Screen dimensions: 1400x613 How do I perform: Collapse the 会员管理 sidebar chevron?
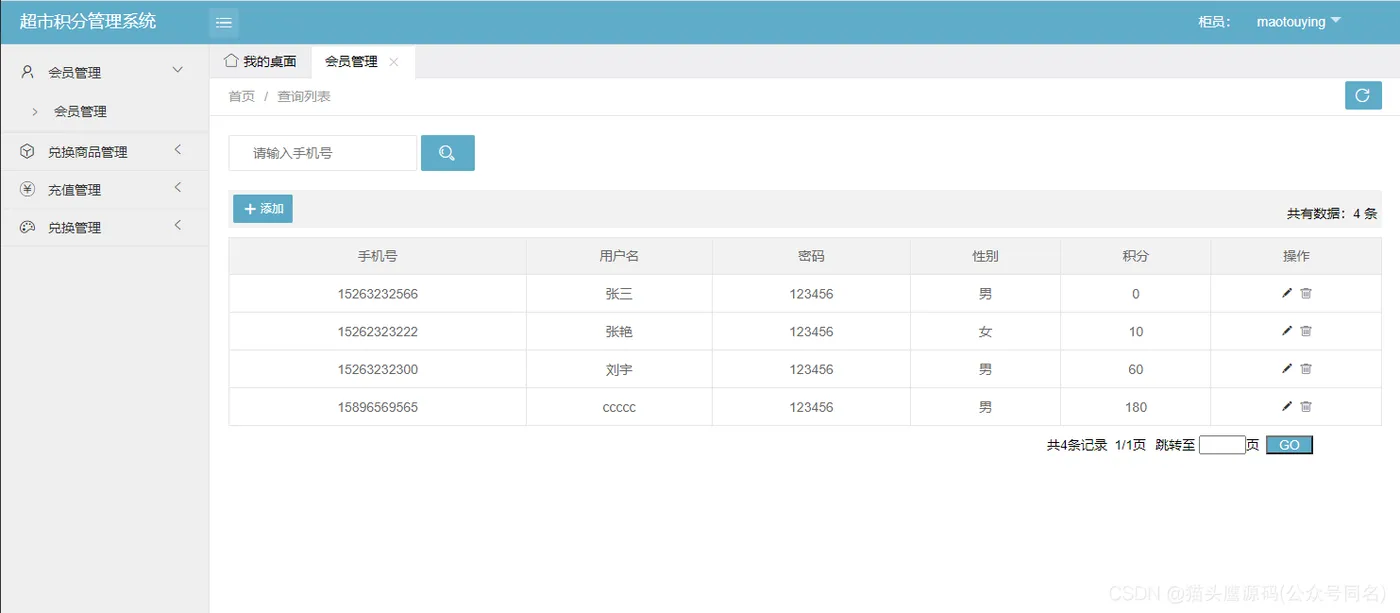178,70
